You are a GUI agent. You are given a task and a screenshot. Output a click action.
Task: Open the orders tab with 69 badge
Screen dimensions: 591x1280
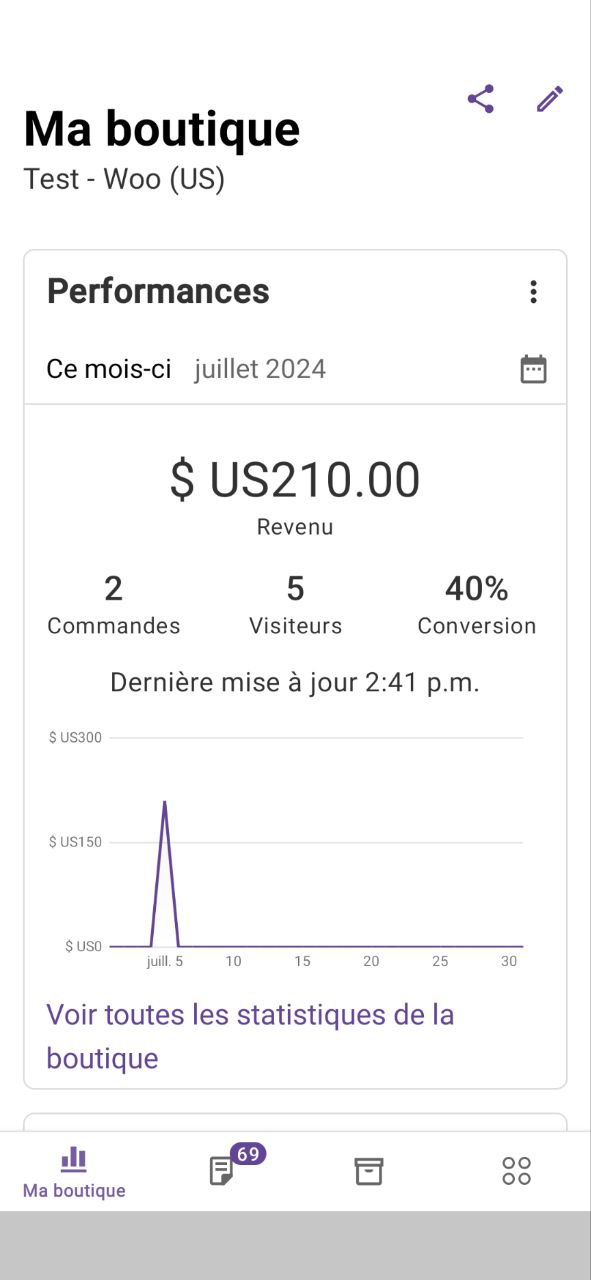coord(222,1171)
